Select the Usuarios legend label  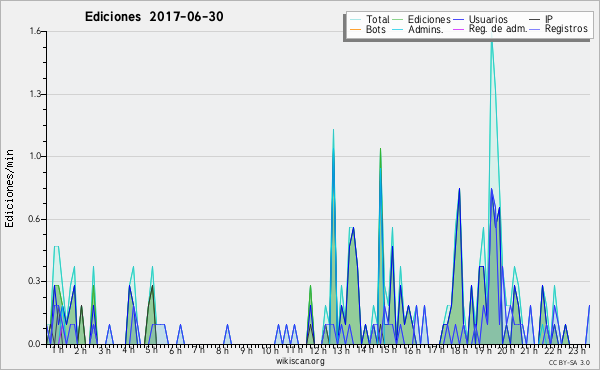coord(488,19)
